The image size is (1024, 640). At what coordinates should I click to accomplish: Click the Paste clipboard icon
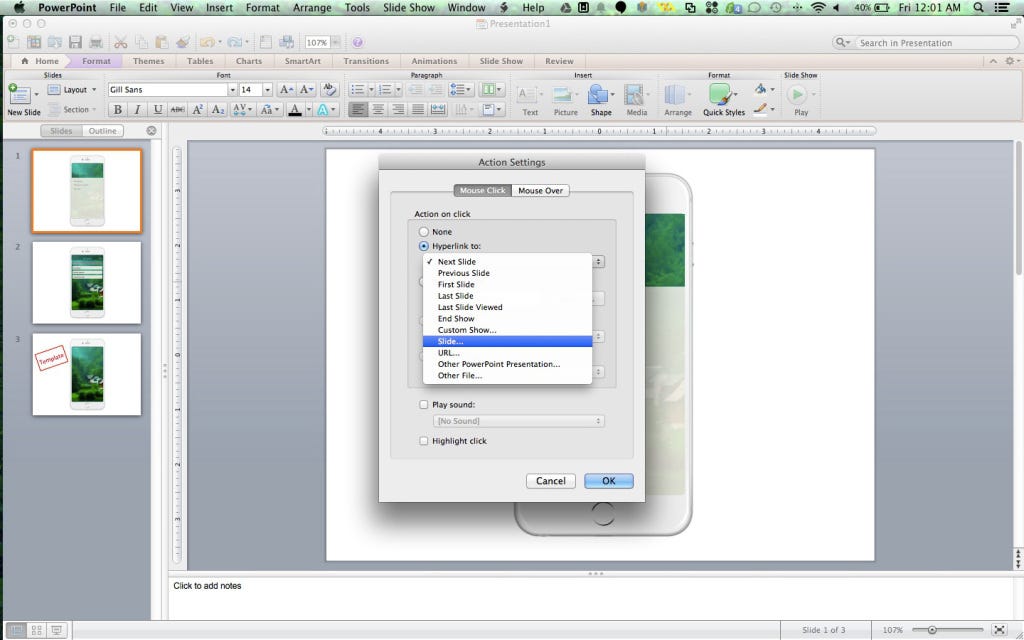point(161,42)
